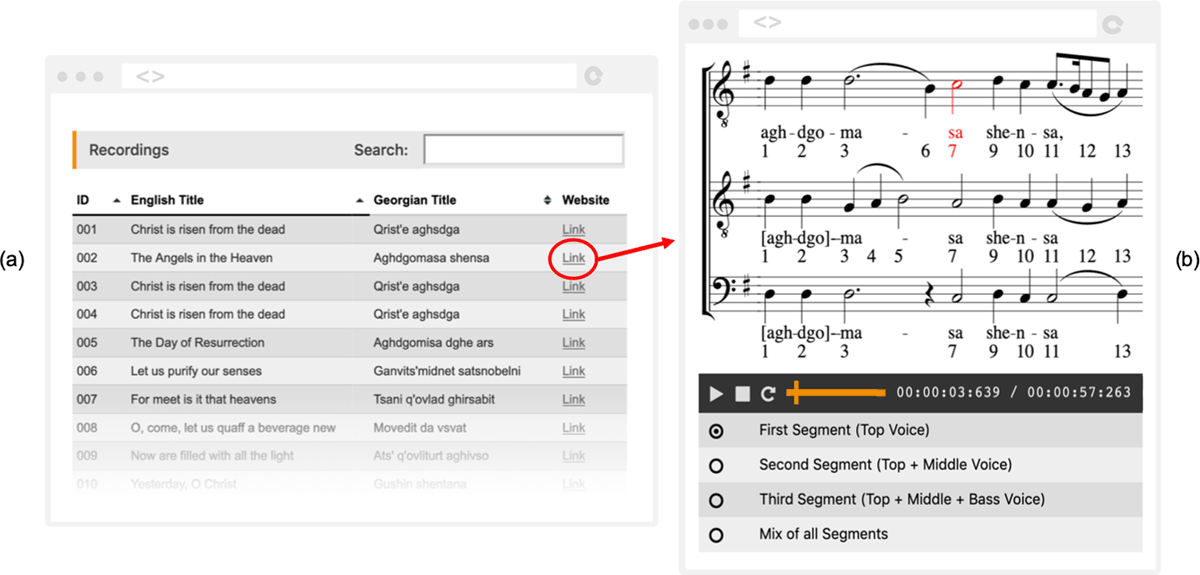Open Link for The Angels in the Heaven
1200x575 pixels.
[x=573, y=258]
